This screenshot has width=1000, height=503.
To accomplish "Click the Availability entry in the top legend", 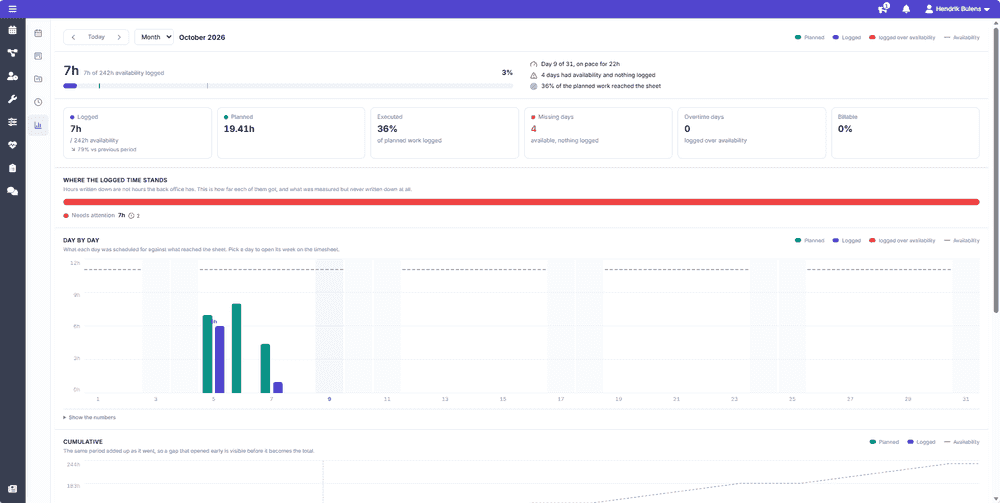I will [962, 38].
